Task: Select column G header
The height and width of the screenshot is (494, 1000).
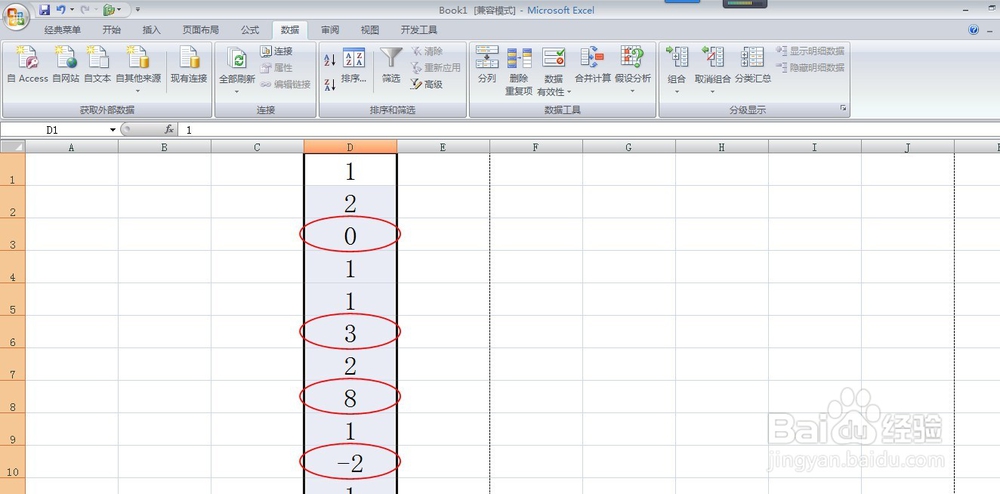Action: pos(628,147)
